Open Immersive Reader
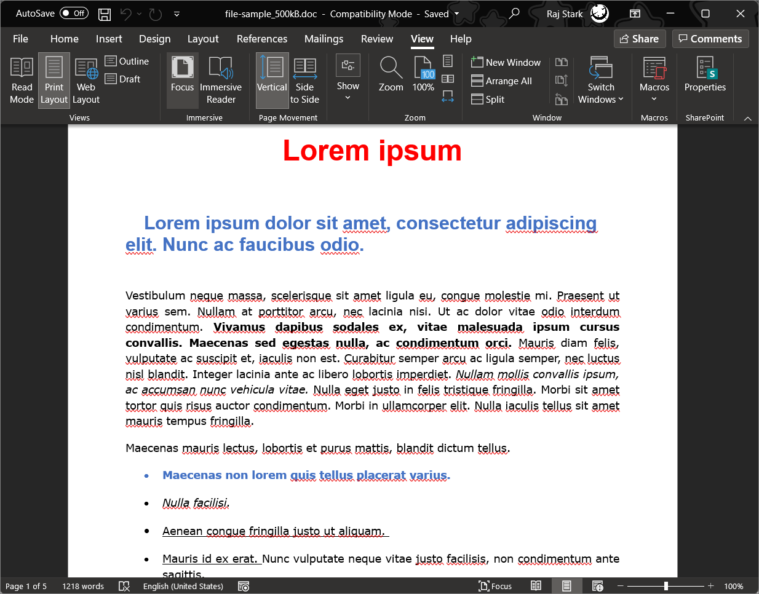This screenshot has width=759, height=594. [x=220, y=80]
